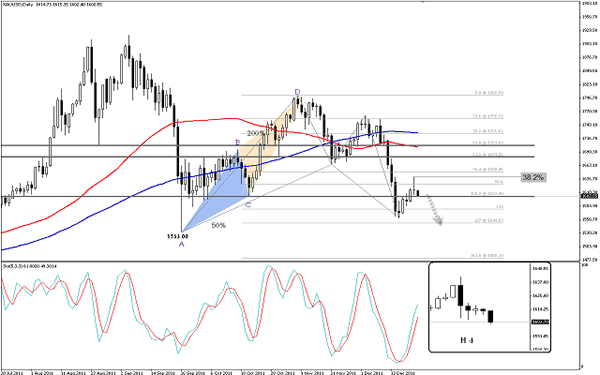Click the 23.6 Fibonacci level label
The width and height of the screenshot is (600, 375).
point(488,116)
